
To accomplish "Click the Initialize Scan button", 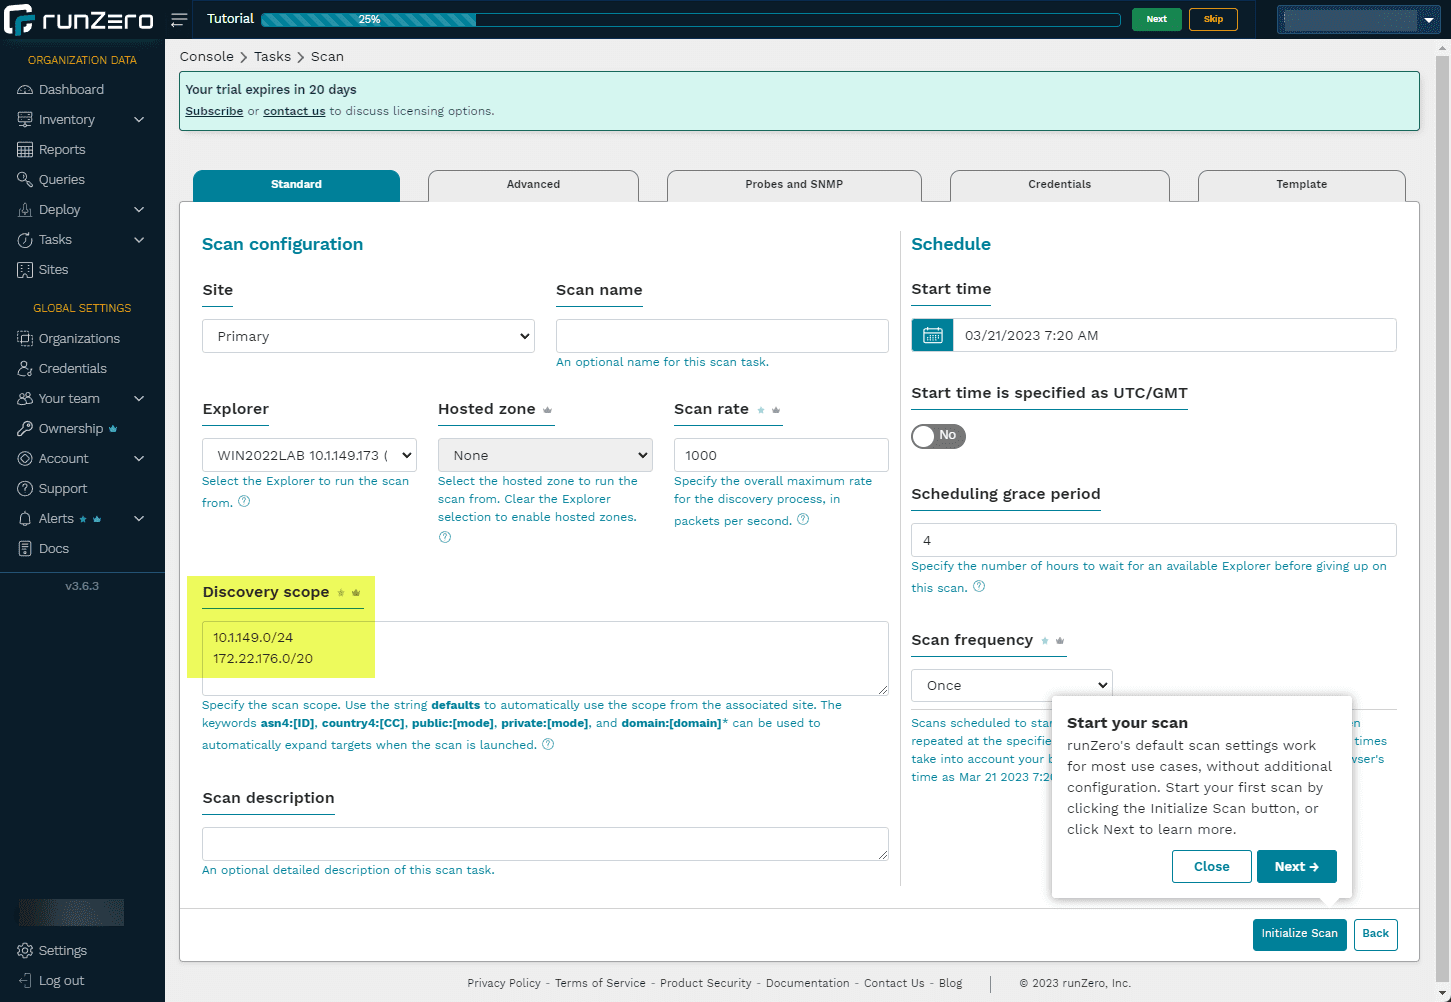I will tap(1299, 934).
